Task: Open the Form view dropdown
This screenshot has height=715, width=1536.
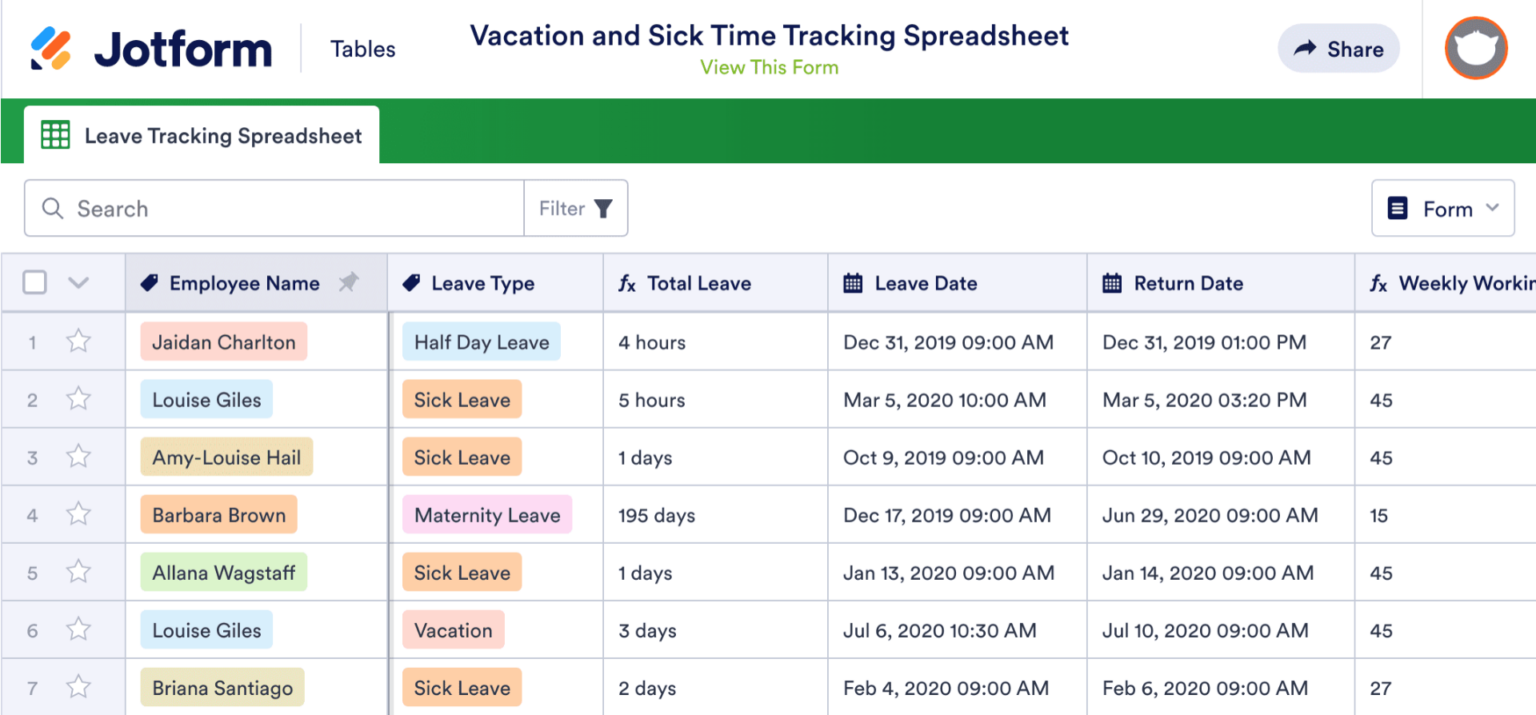Action: (1443, 208)
